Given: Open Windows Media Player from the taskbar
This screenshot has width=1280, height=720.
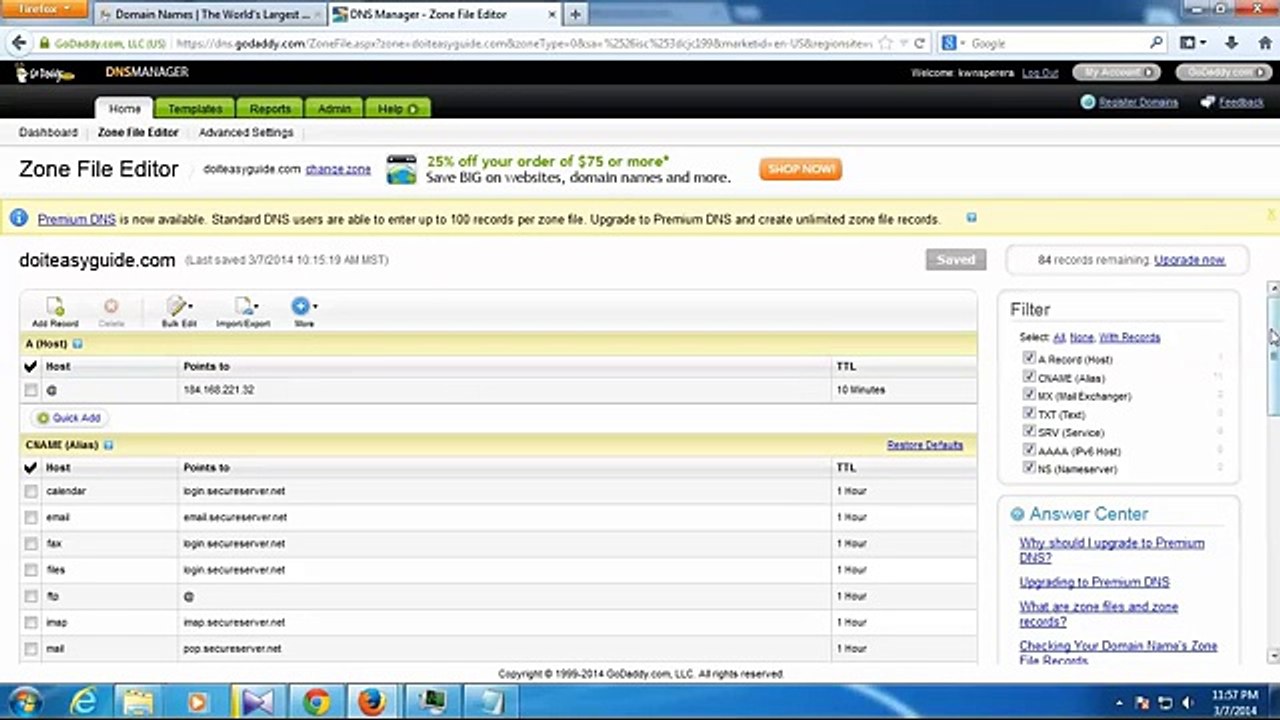Looking at the screenshot, I should (x=197, y=702).
